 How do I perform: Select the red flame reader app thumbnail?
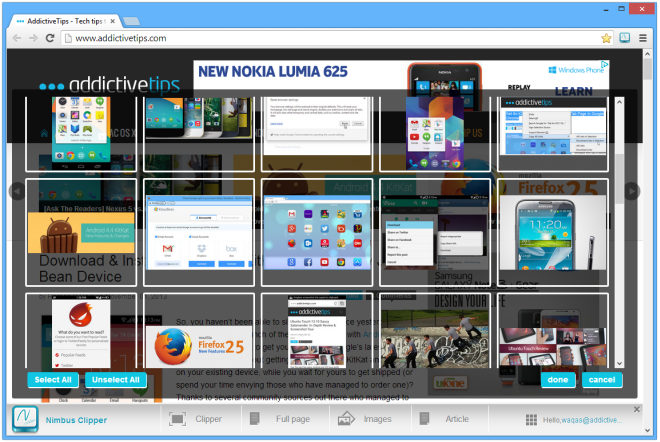click(x=81, y=331)
